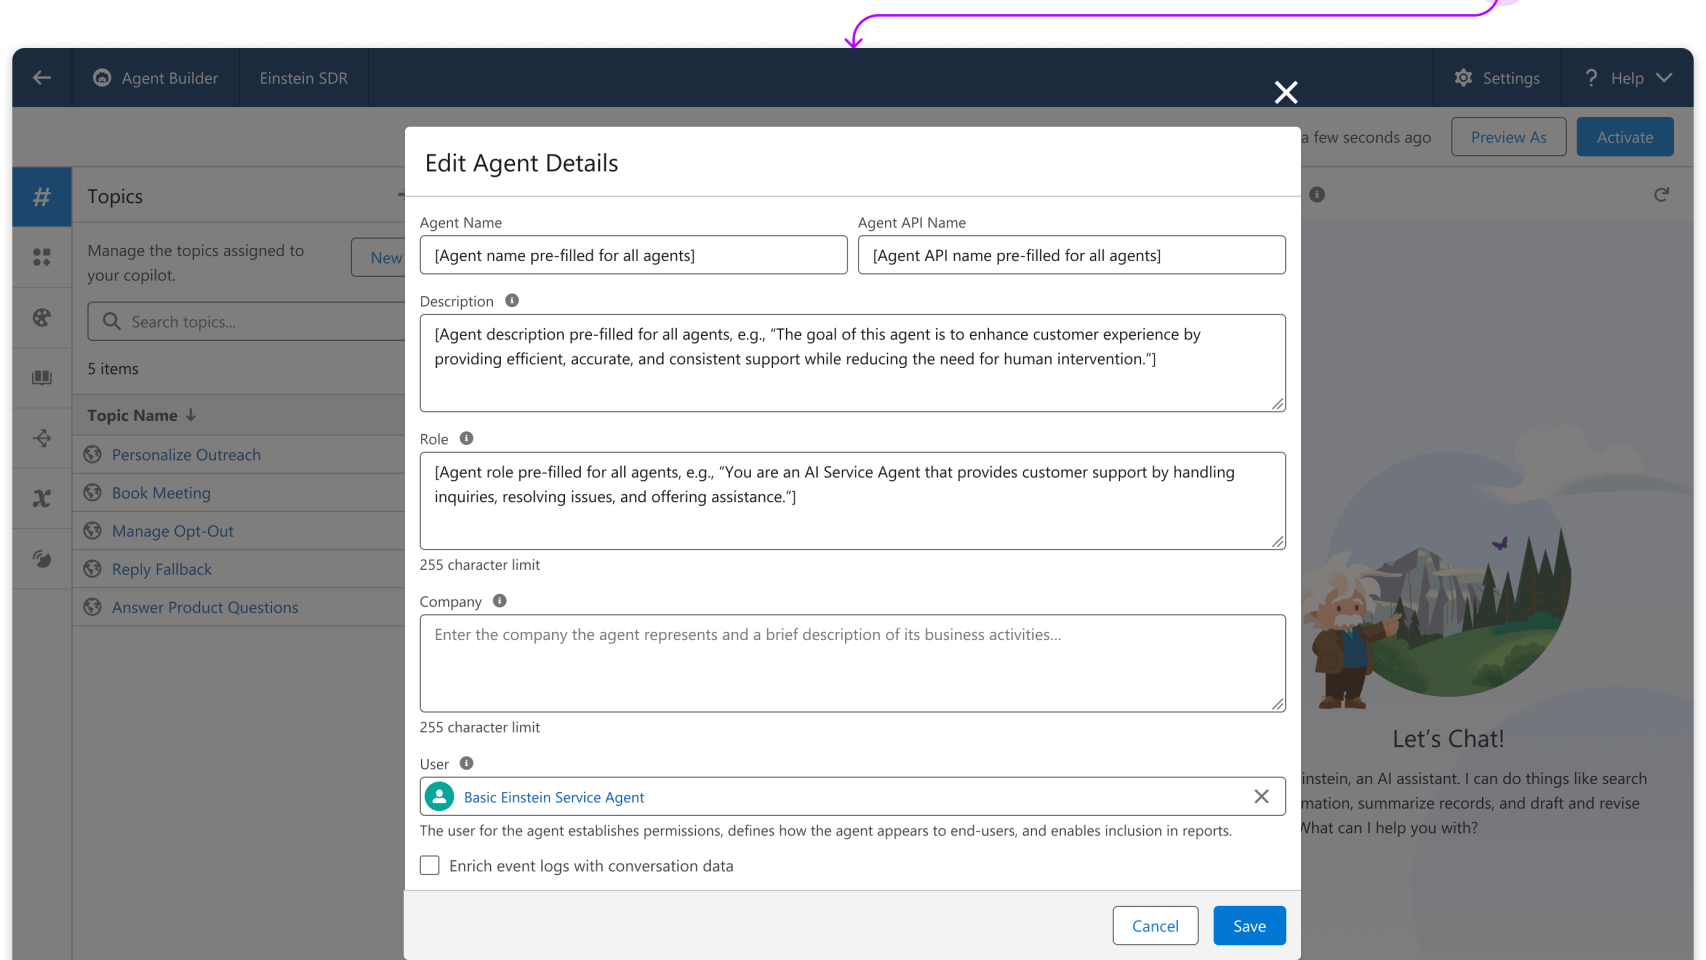Image resolution: width=1706 pixels, height=960 pixels.
Task: Click the back arrow icon
Action: [42, 78]
